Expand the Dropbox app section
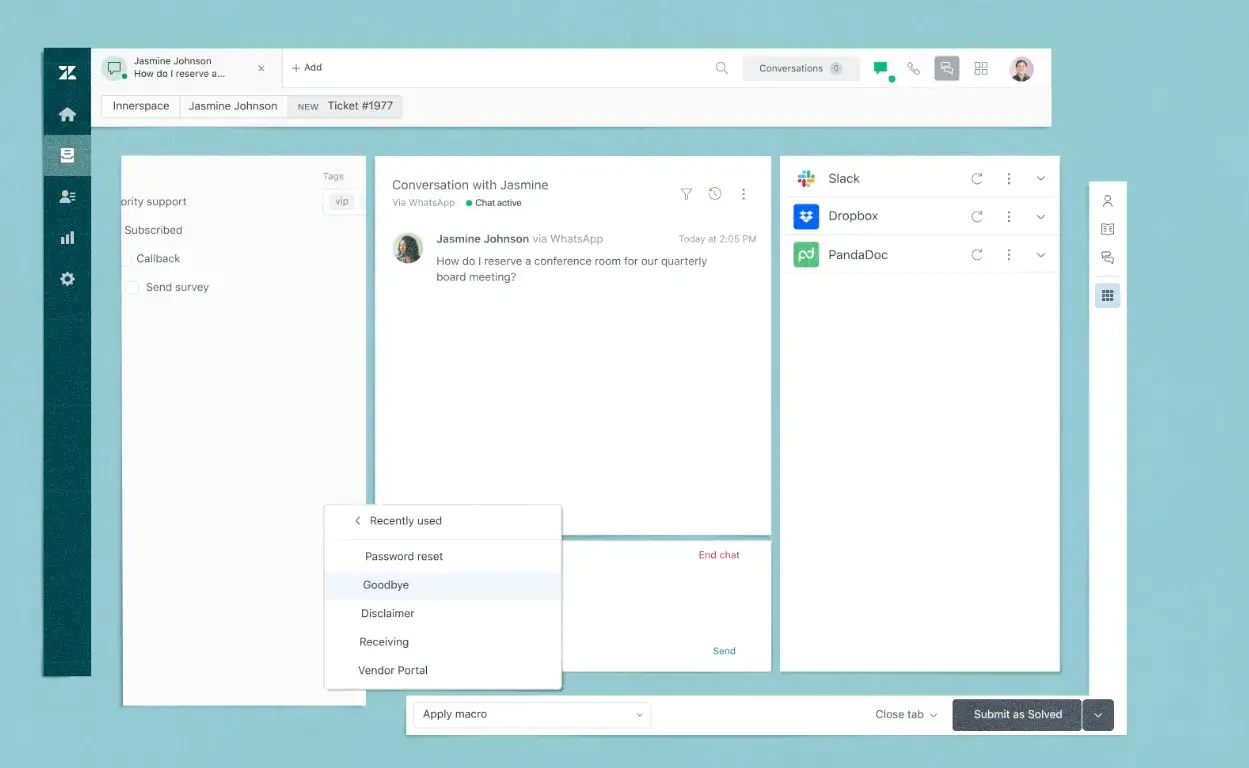1249x768 pixels. (1040, 217)
